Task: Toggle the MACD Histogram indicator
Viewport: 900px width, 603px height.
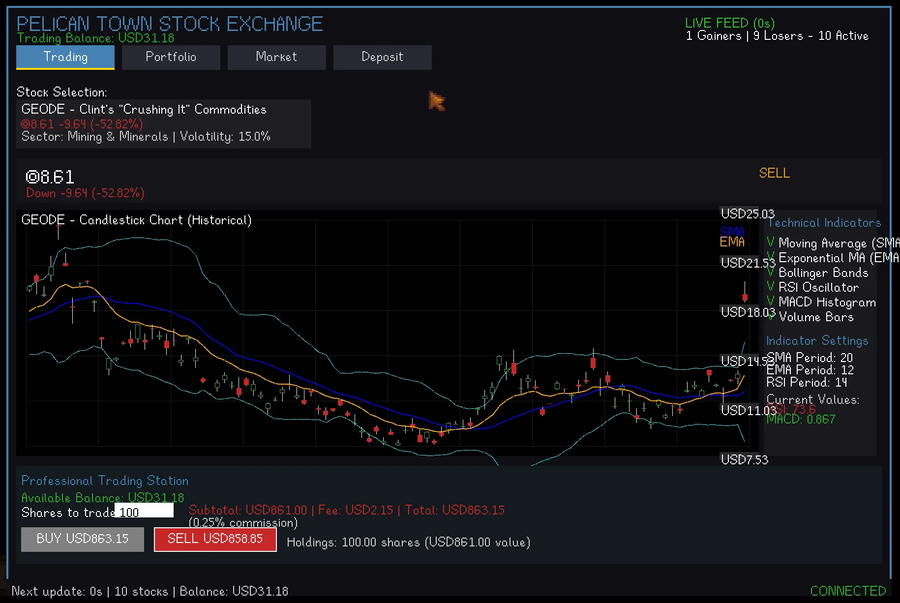Action: point(821,302)
